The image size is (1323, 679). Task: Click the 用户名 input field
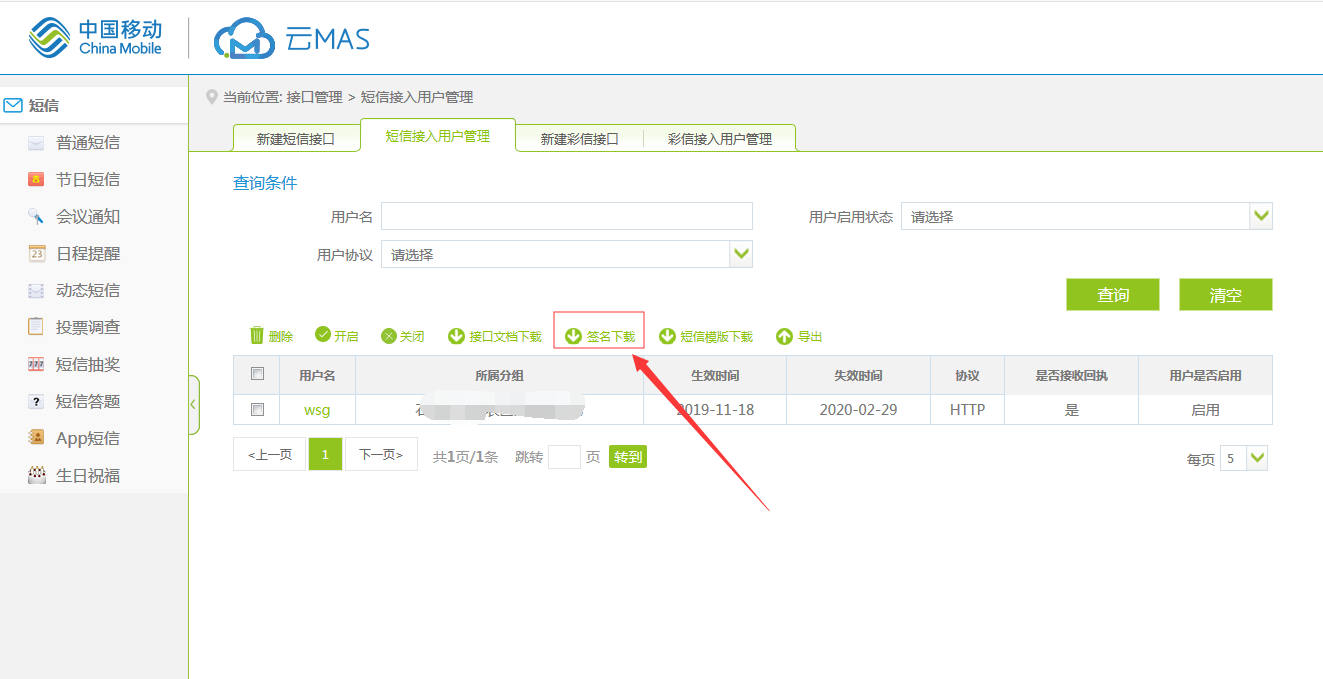(566, 216)
